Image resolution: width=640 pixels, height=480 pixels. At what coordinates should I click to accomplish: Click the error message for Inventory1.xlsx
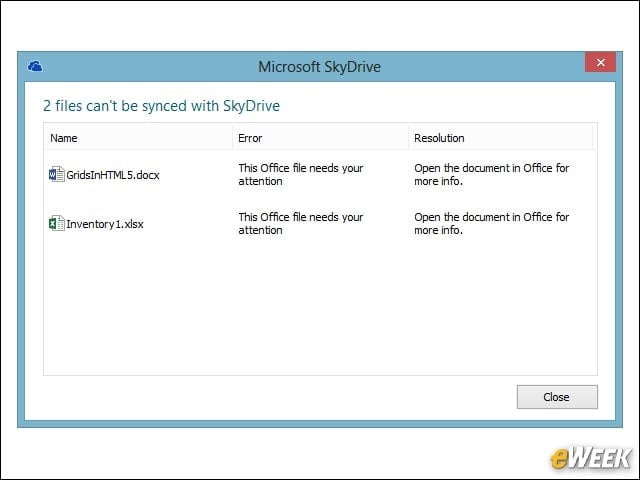click(x=301, y=223)
